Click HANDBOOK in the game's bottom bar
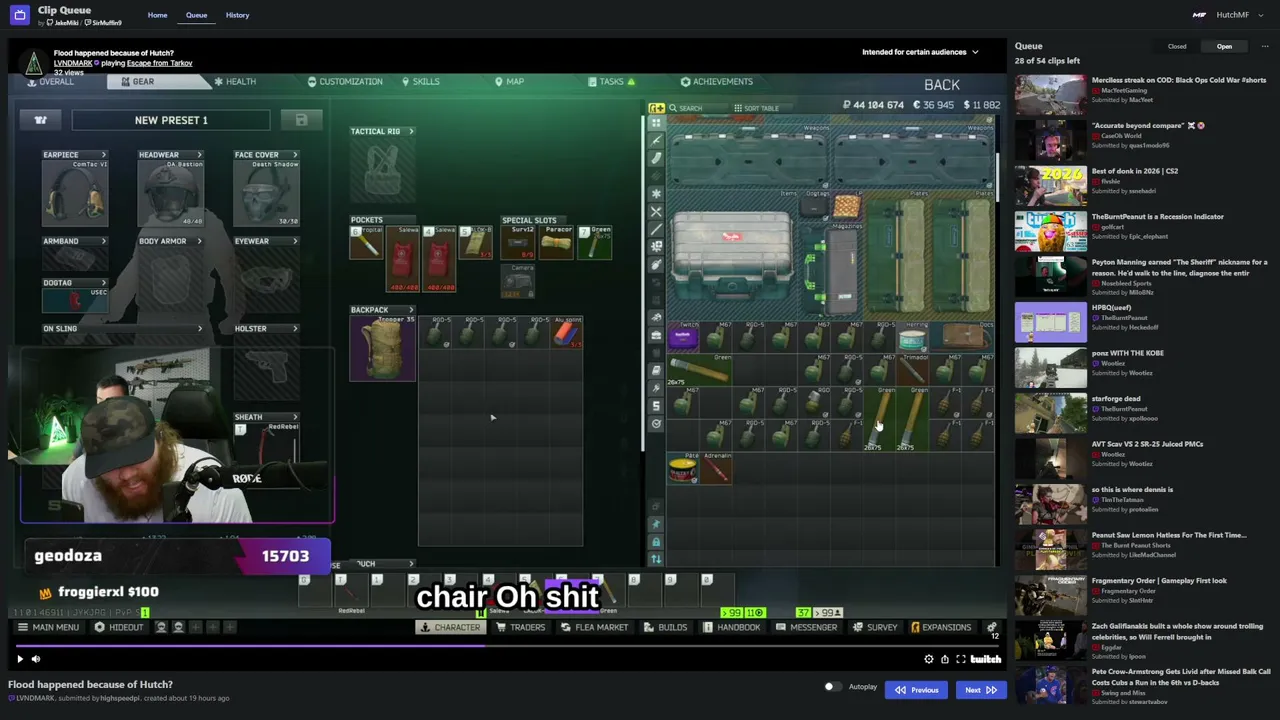The width and height of the screenshot is (1280, 720). [732, 628]
